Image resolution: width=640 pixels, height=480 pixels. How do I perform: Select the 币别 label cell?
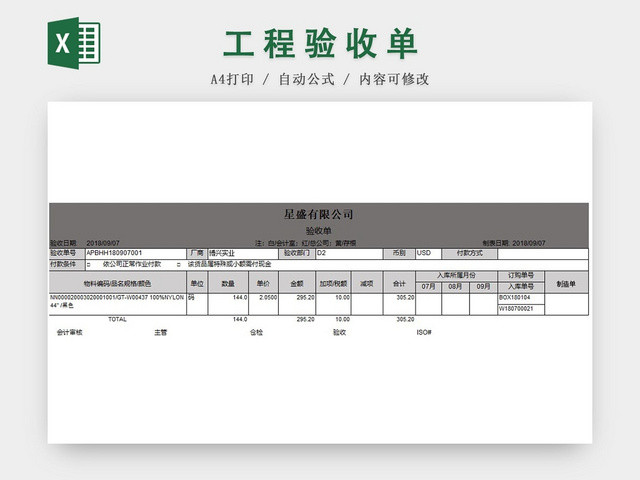[x=399, y=253]
